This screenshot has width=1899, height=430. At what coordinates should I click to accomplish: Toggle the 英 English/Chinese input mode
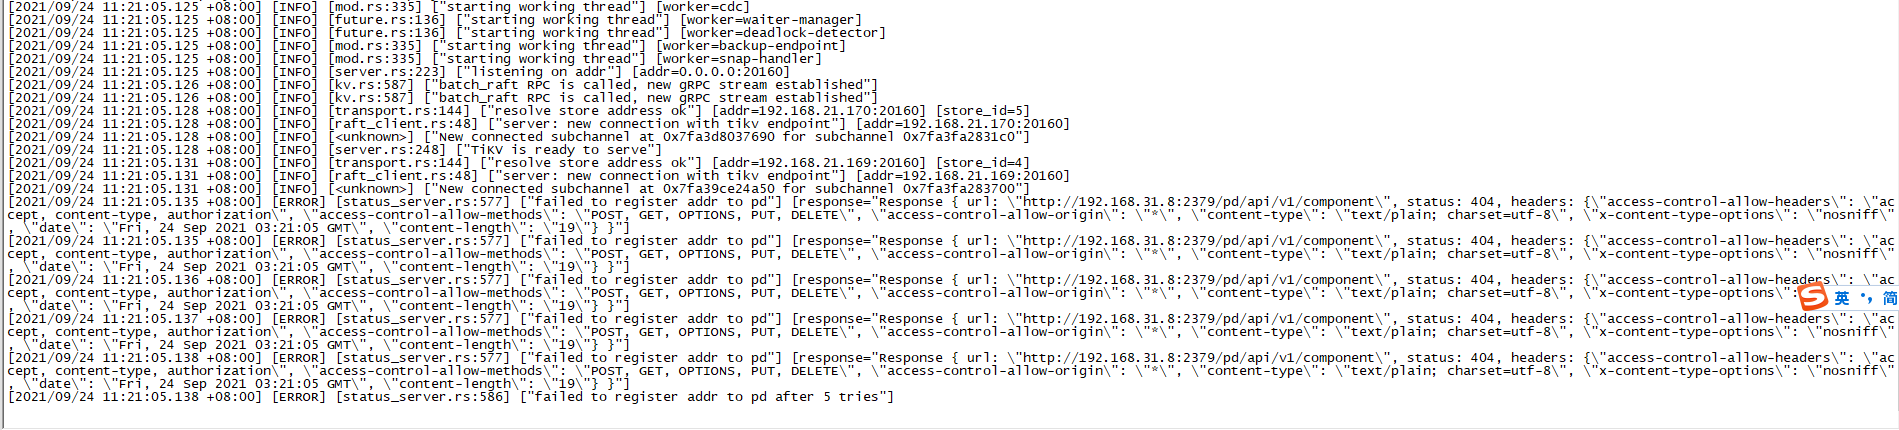(1841, 298)
